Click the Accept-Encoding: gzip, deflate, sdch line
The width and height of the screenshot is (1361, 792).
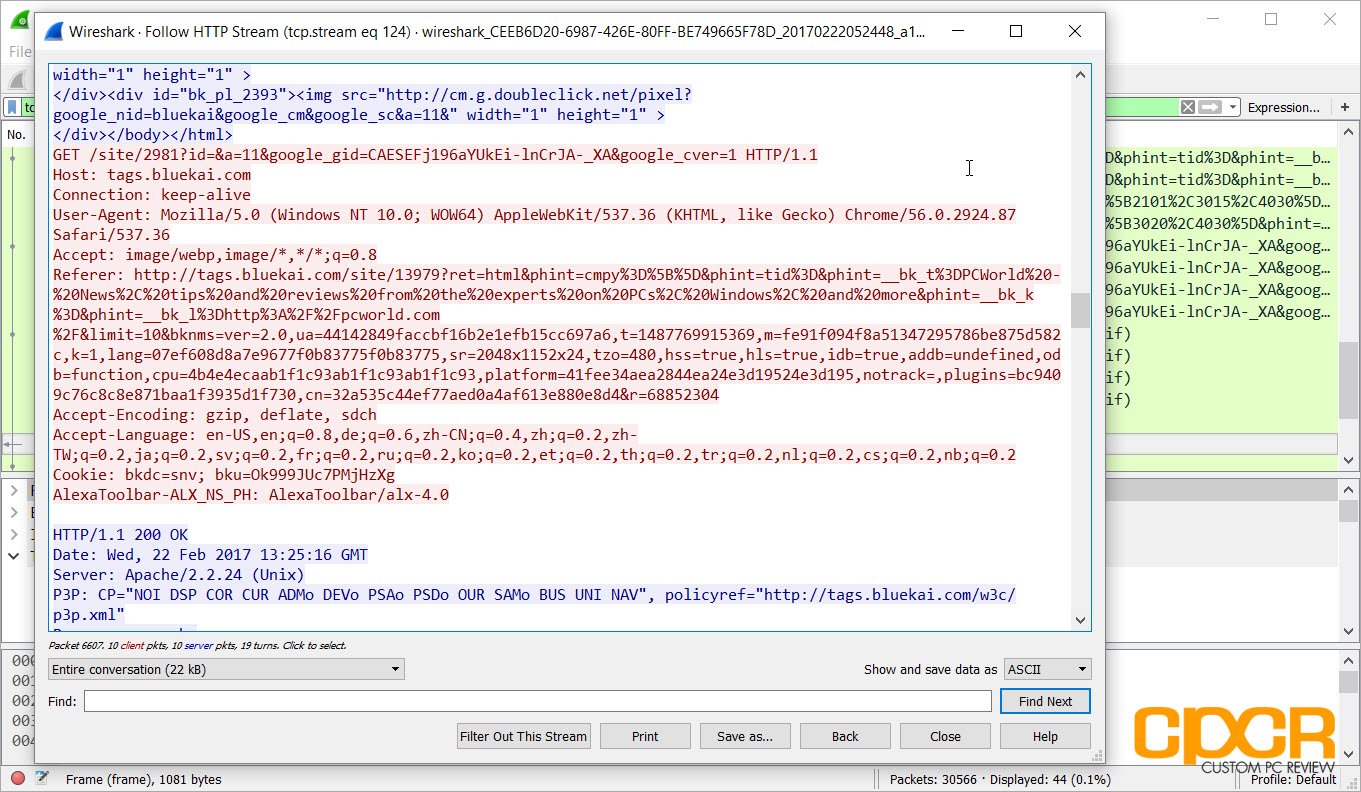(215, 414)
